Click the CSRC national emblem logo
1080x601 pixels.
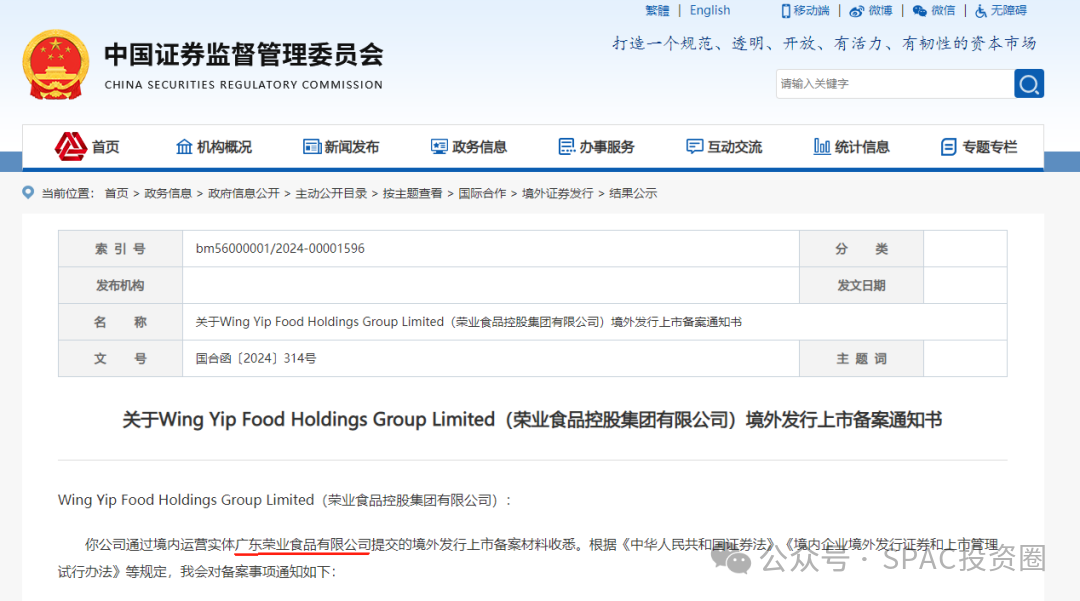pyautogui.click(x=56, y=65)
